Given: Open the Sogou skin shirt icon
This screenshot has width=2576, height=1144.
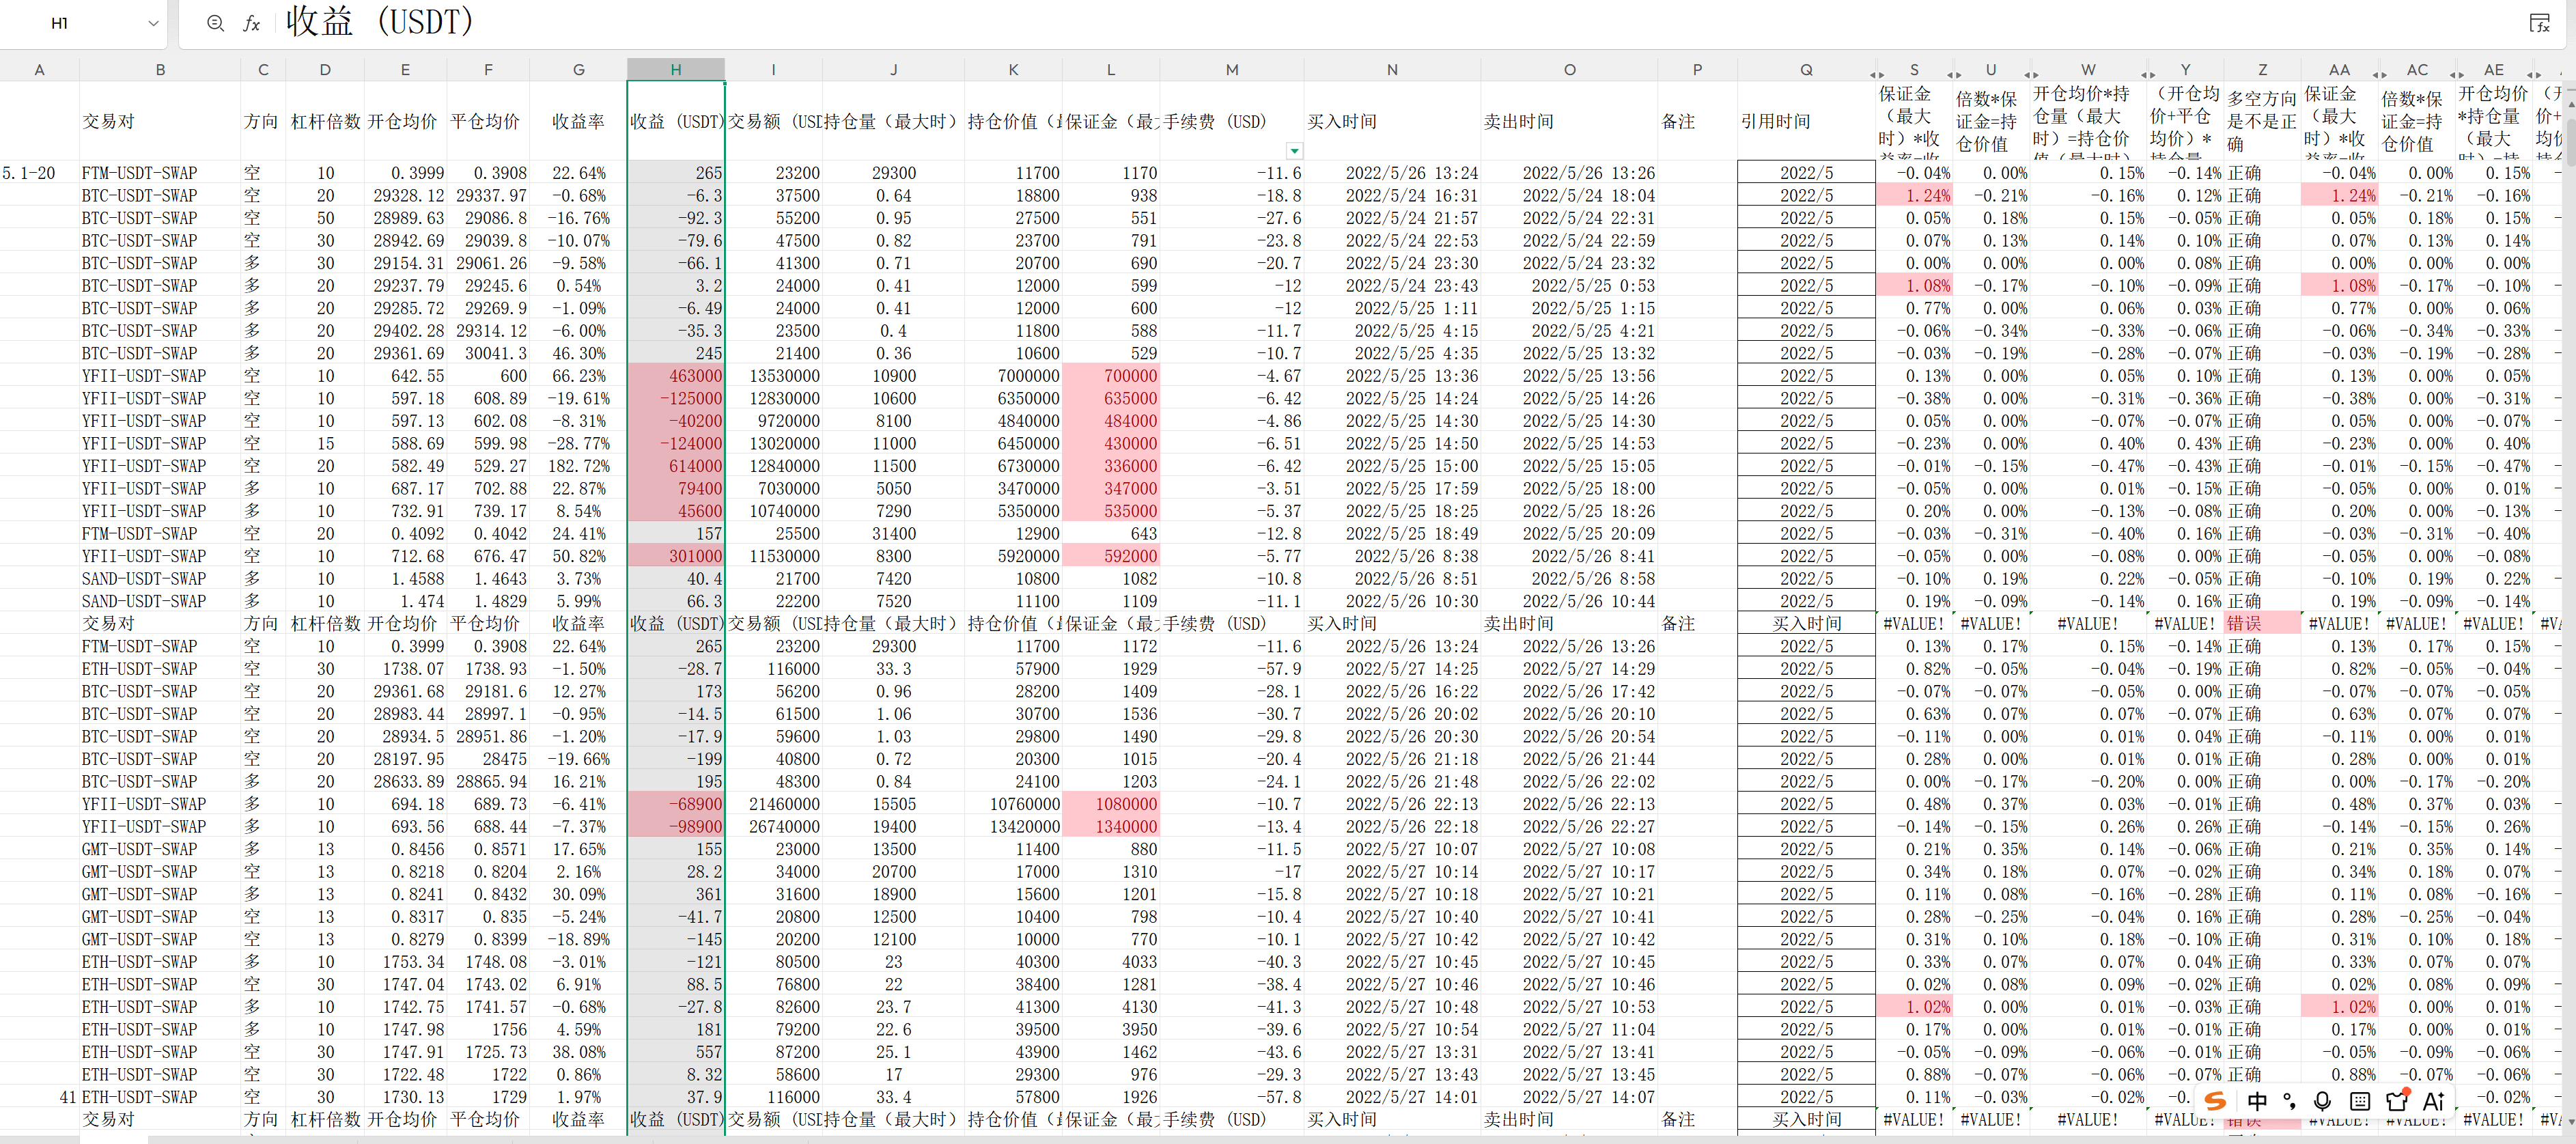Looking at the screenshot, I should tap(2397, 1101).
